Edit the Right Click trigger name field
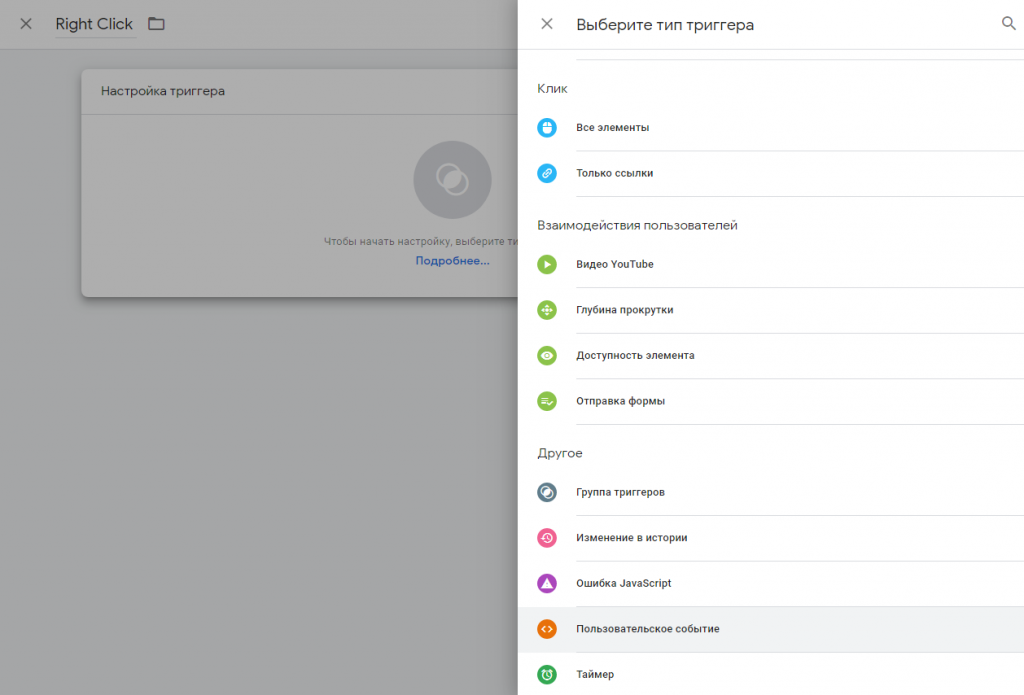Screen dimensions: 1024x695 pyautogui.click(x=94, y=25)
